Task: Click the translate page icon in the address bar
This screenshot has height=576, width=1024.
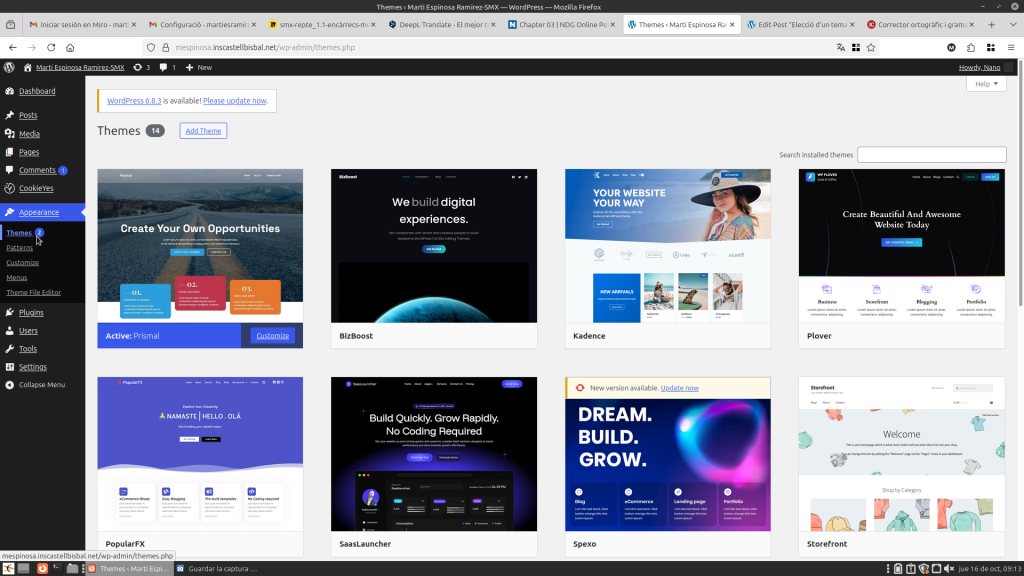Action: point(841,47)
